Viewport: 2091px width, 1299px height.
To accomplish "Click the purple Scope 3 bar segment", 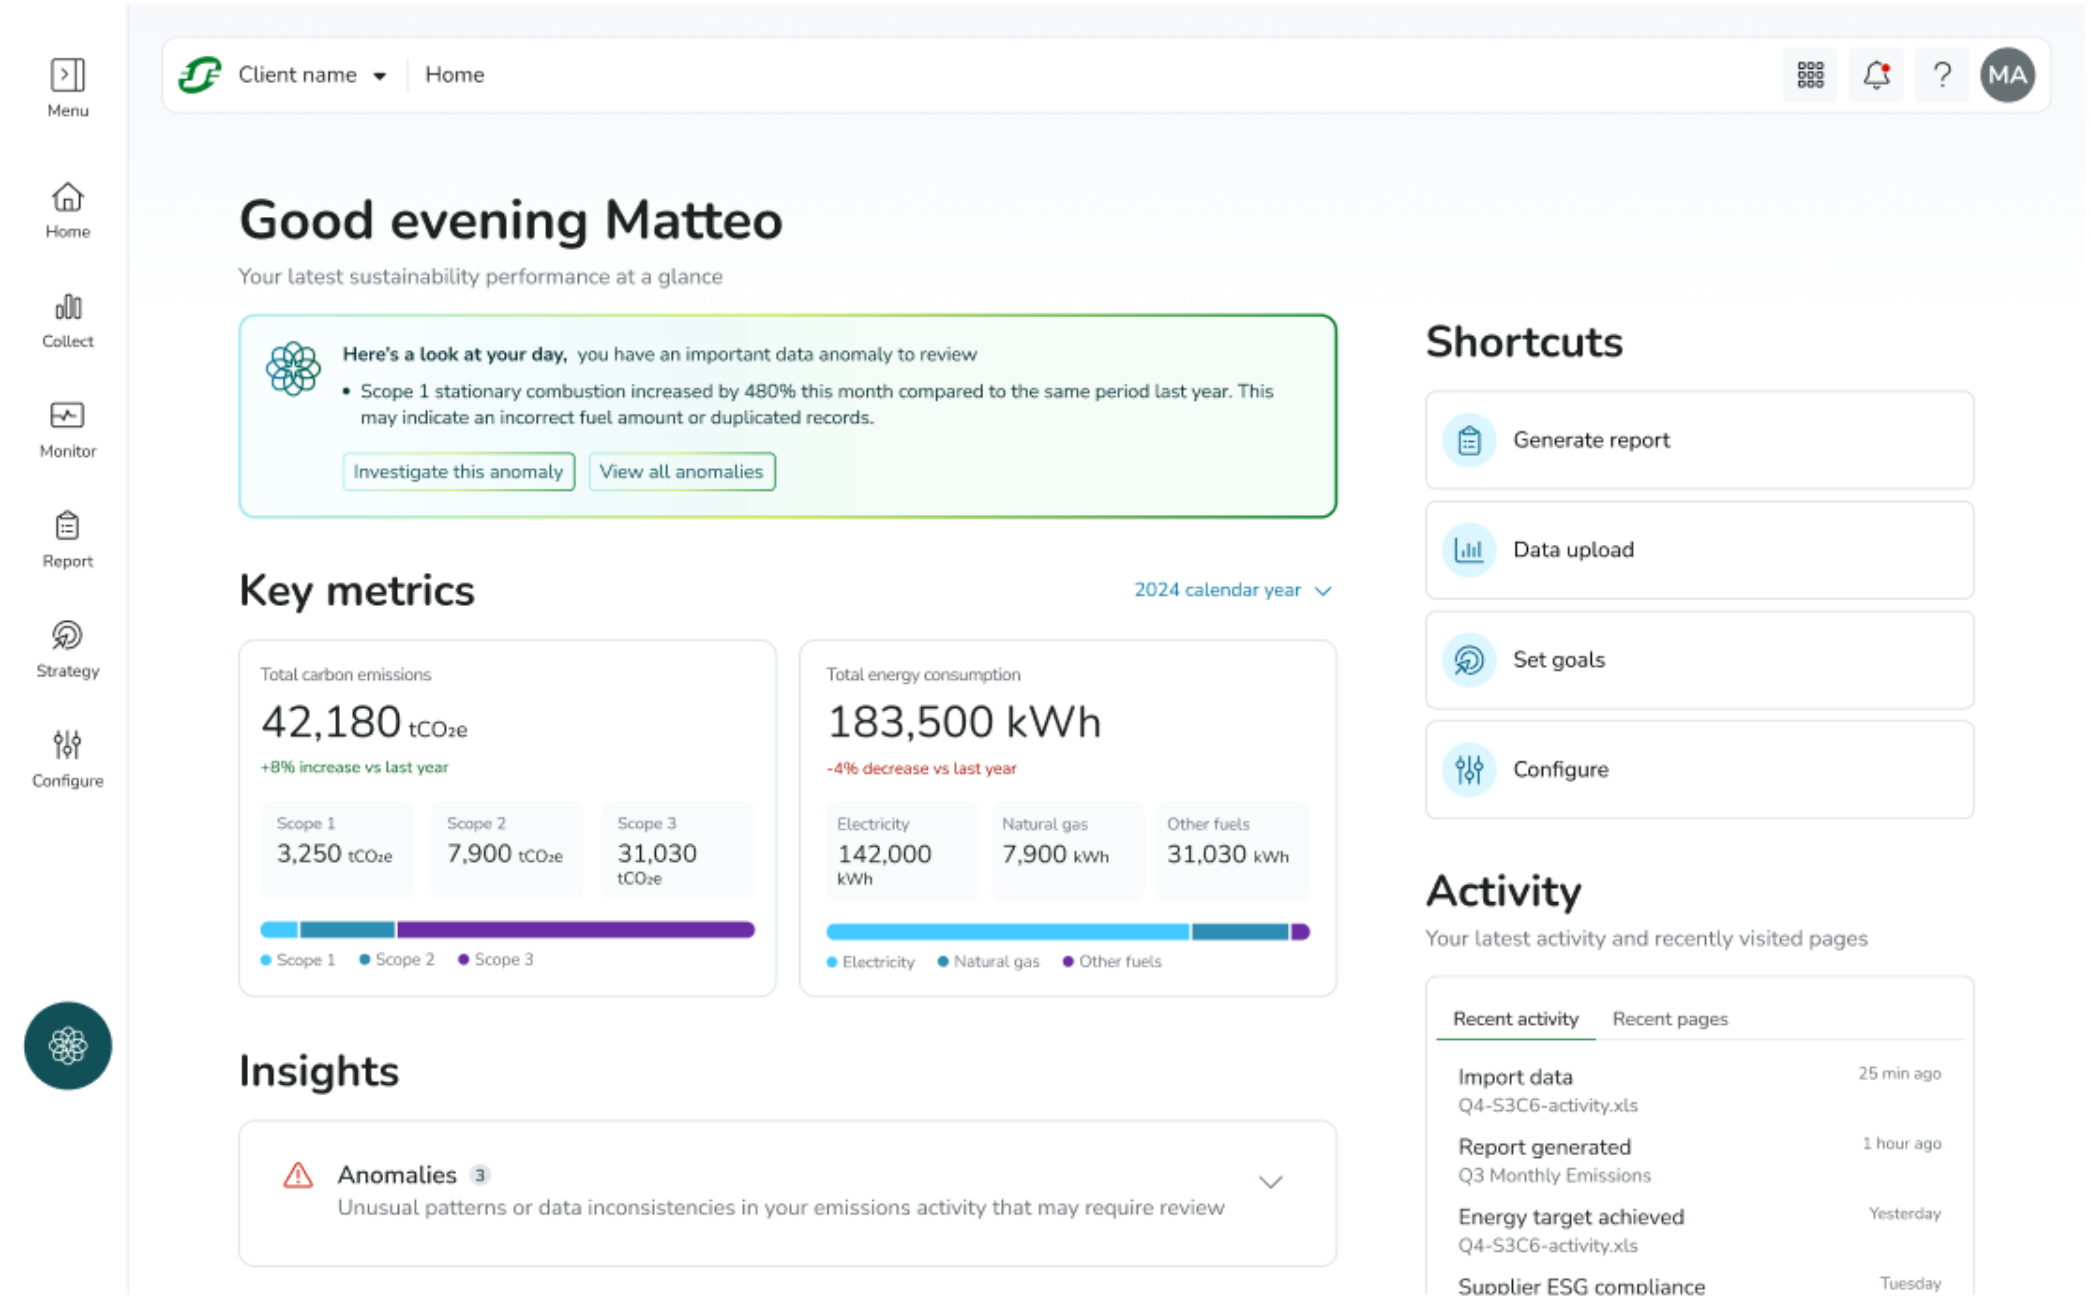I will 575,930.
